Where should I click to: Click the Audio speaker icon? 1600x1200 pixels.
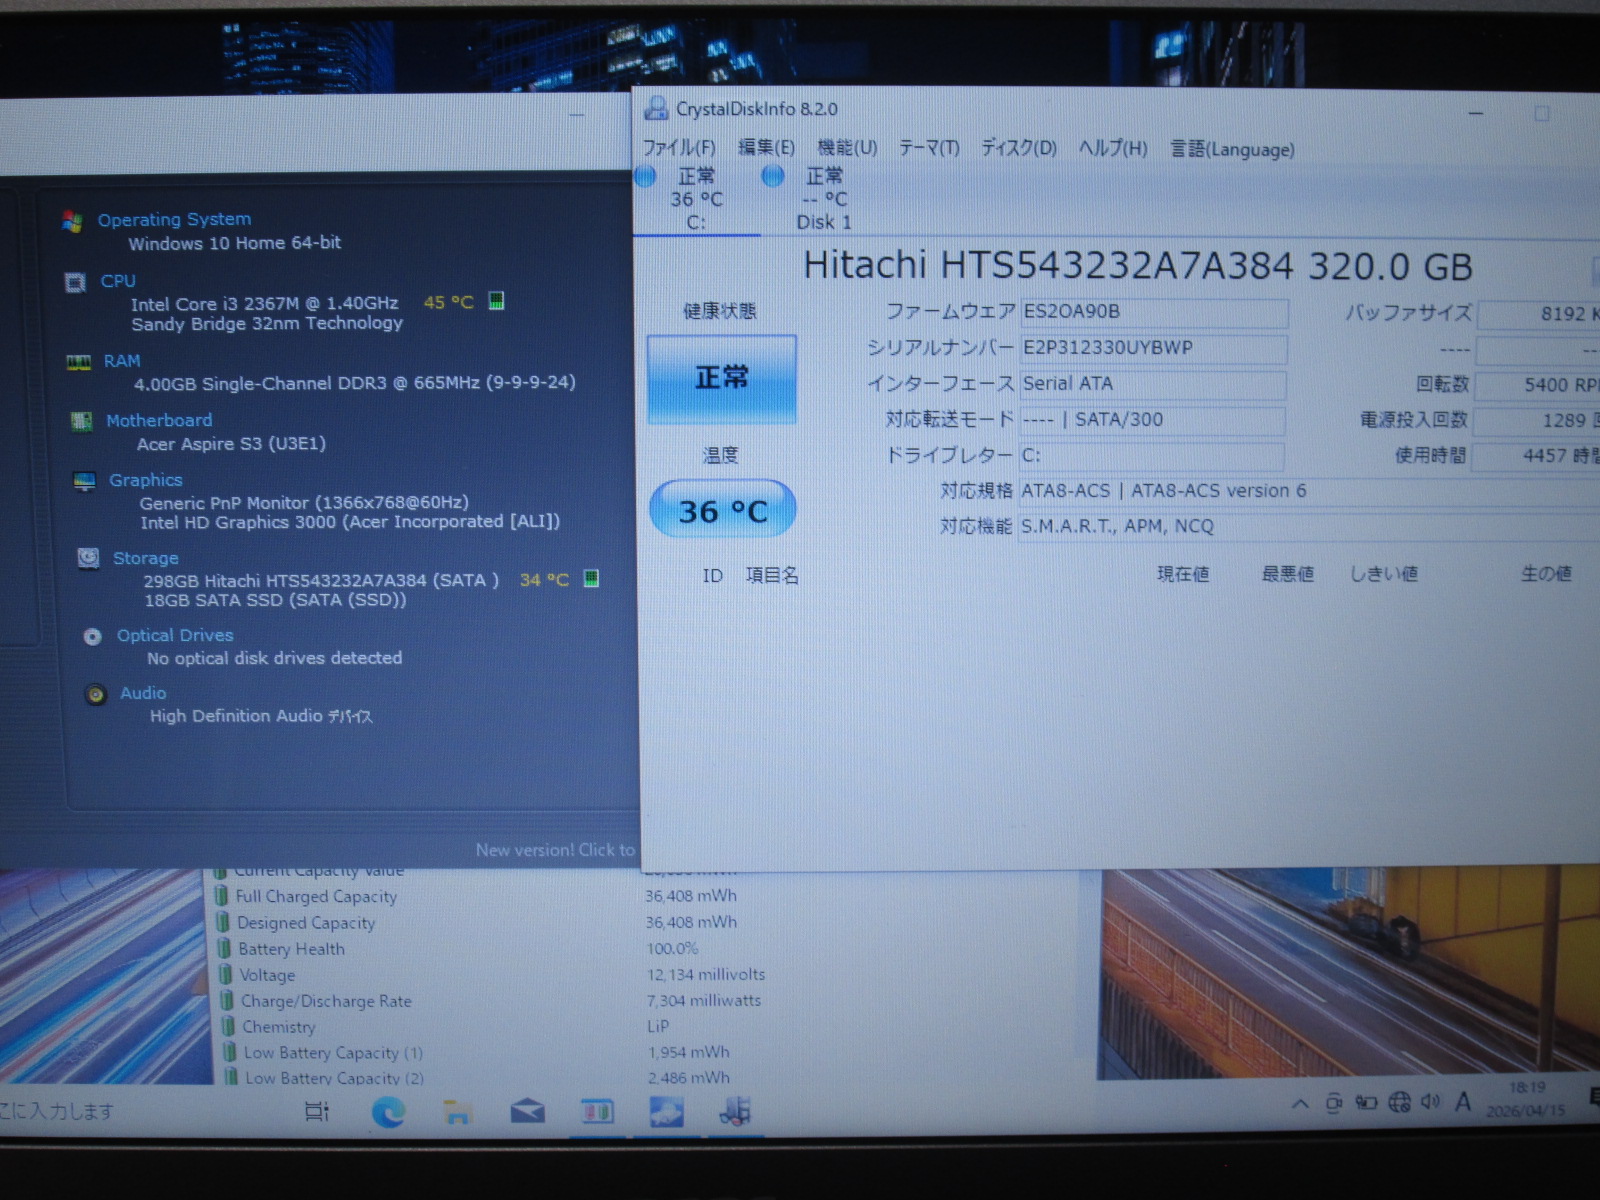[96, 694]
